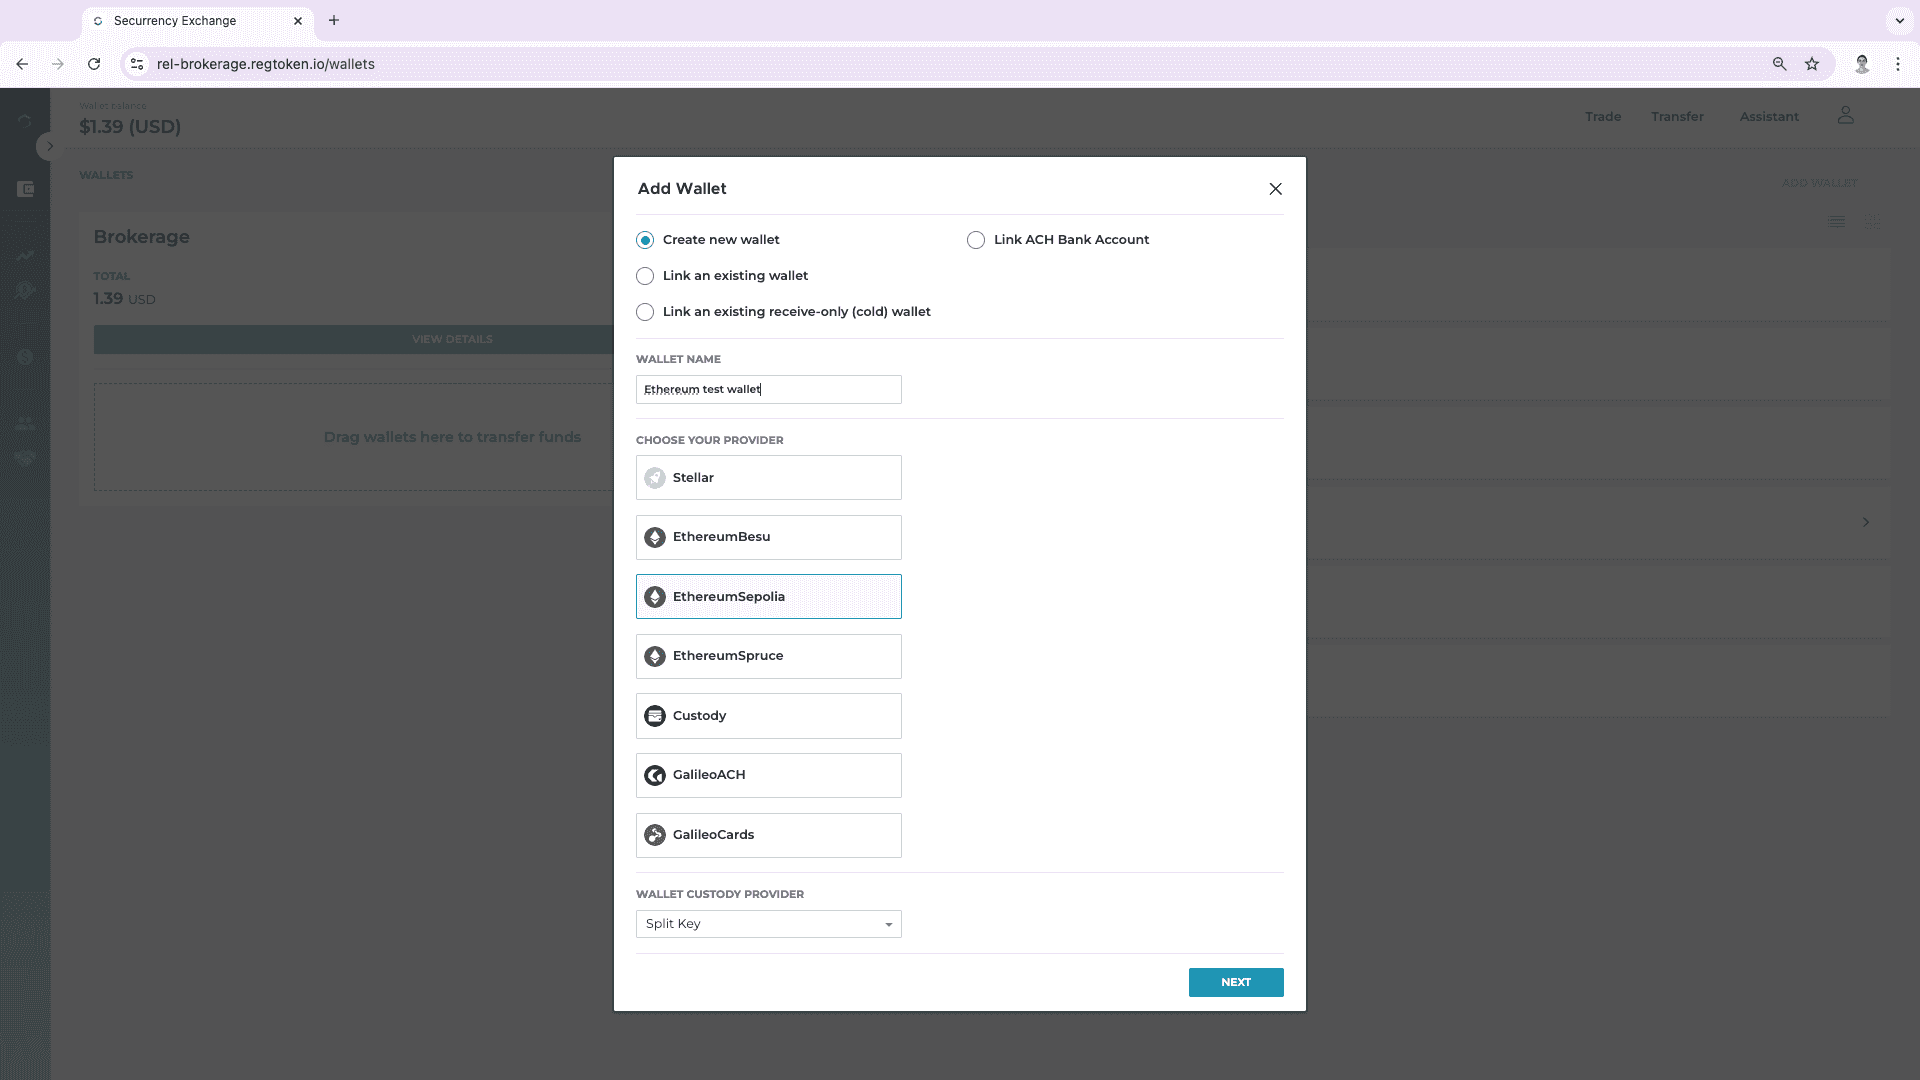Click the NEXT button
The width and height of the screenshot is (1920, 1080).
[1236, 982]
